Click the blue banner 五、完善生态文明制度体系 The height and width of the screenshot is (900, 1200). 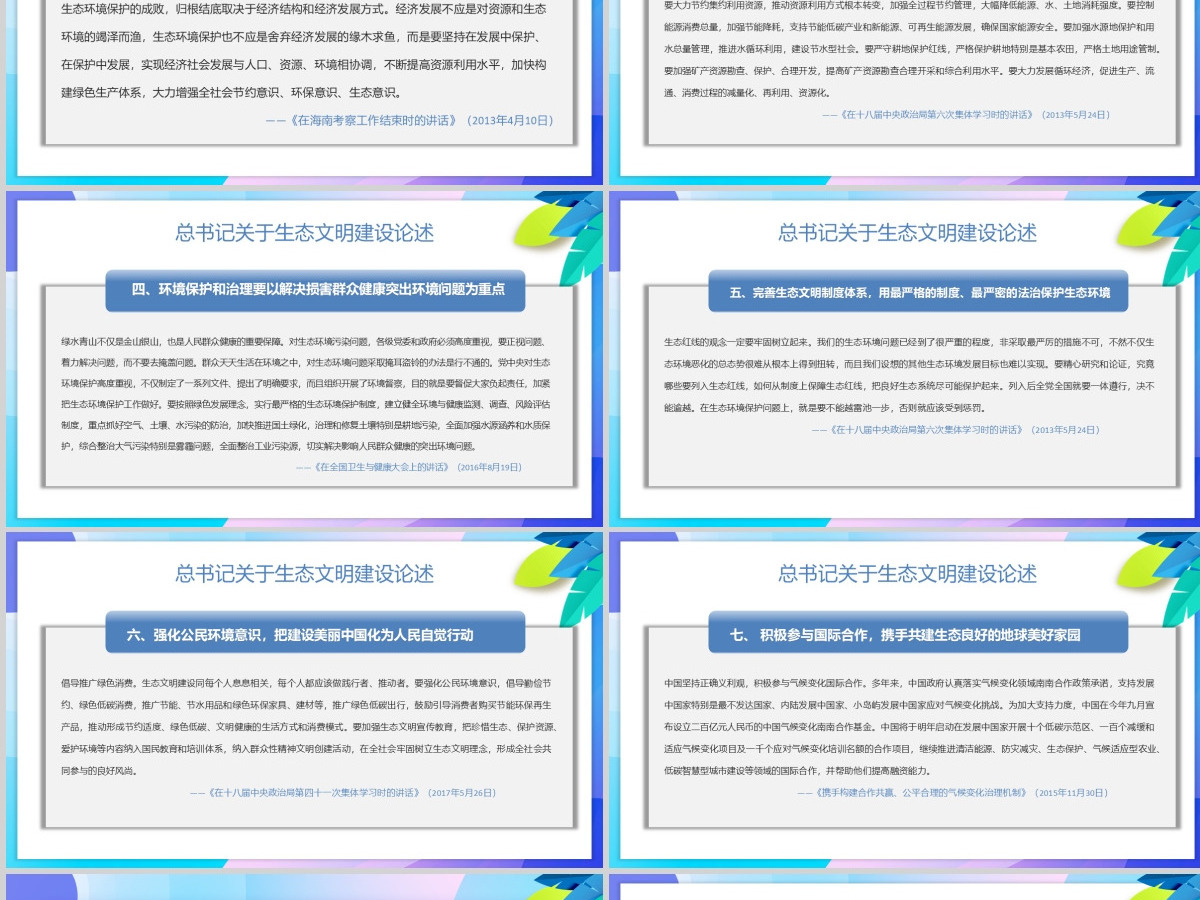[918, 292]
